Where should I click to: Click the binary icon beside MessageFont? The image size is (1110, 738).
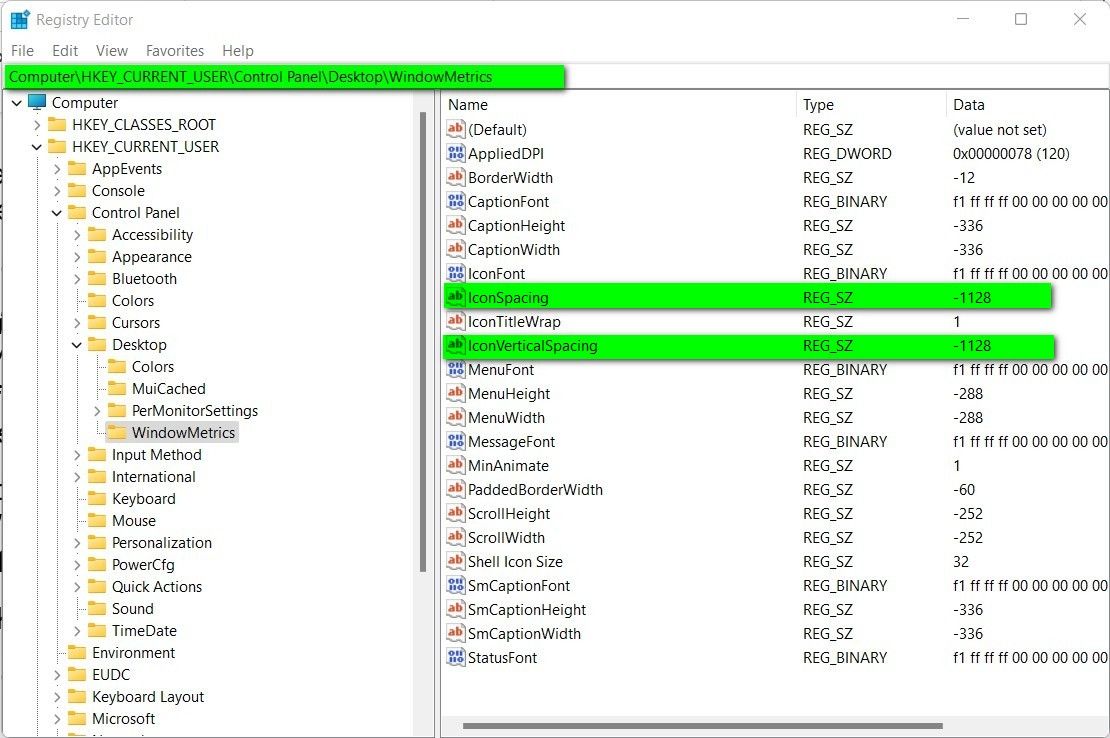coord(455,441)
